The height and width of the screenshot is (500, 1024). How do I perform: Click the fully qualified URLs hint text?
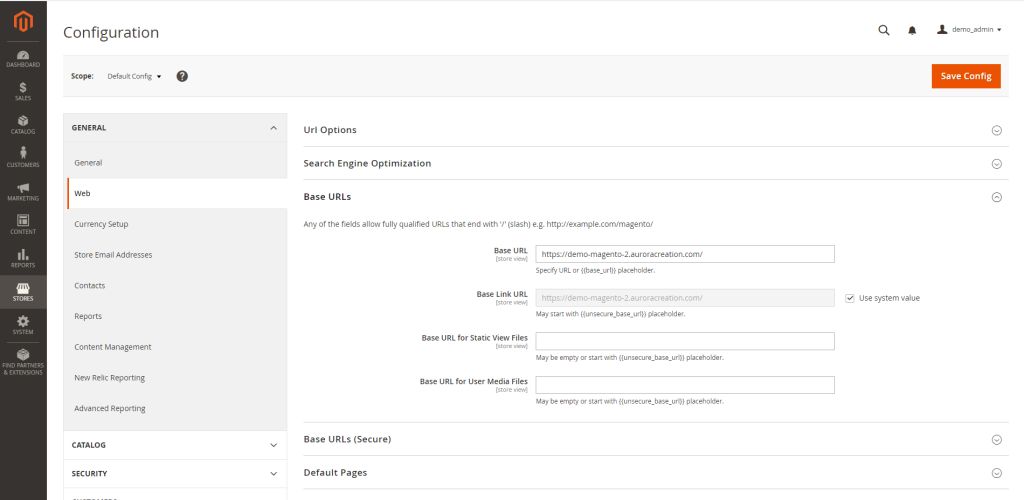tap(478, 224)
